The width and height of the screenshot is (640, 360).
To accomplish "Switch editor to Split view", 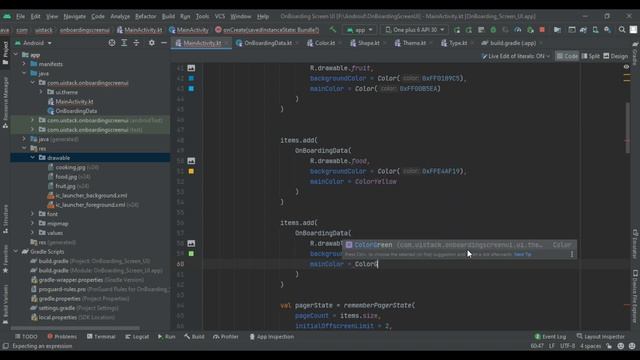I will coord(591,56).
